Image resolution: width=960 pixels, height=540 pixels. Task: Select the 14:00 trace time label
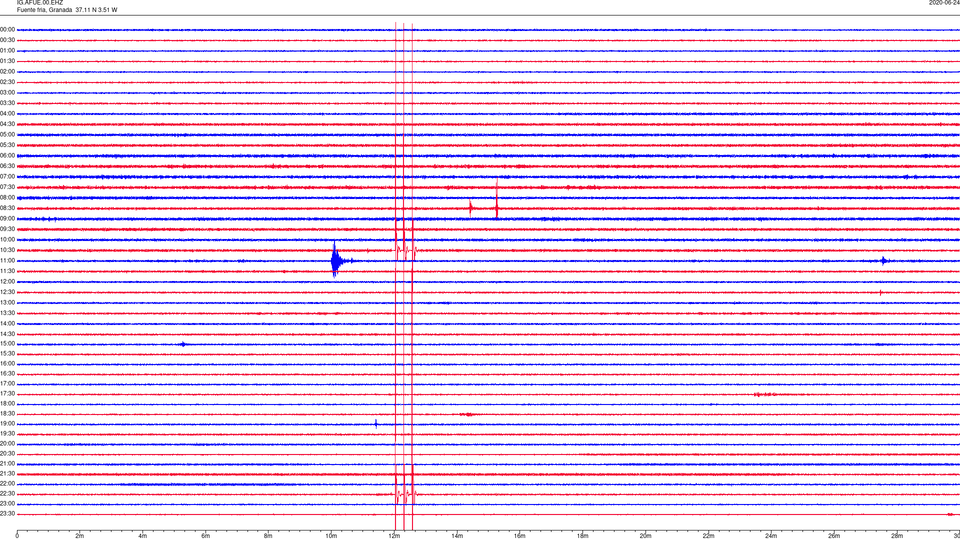7,324
